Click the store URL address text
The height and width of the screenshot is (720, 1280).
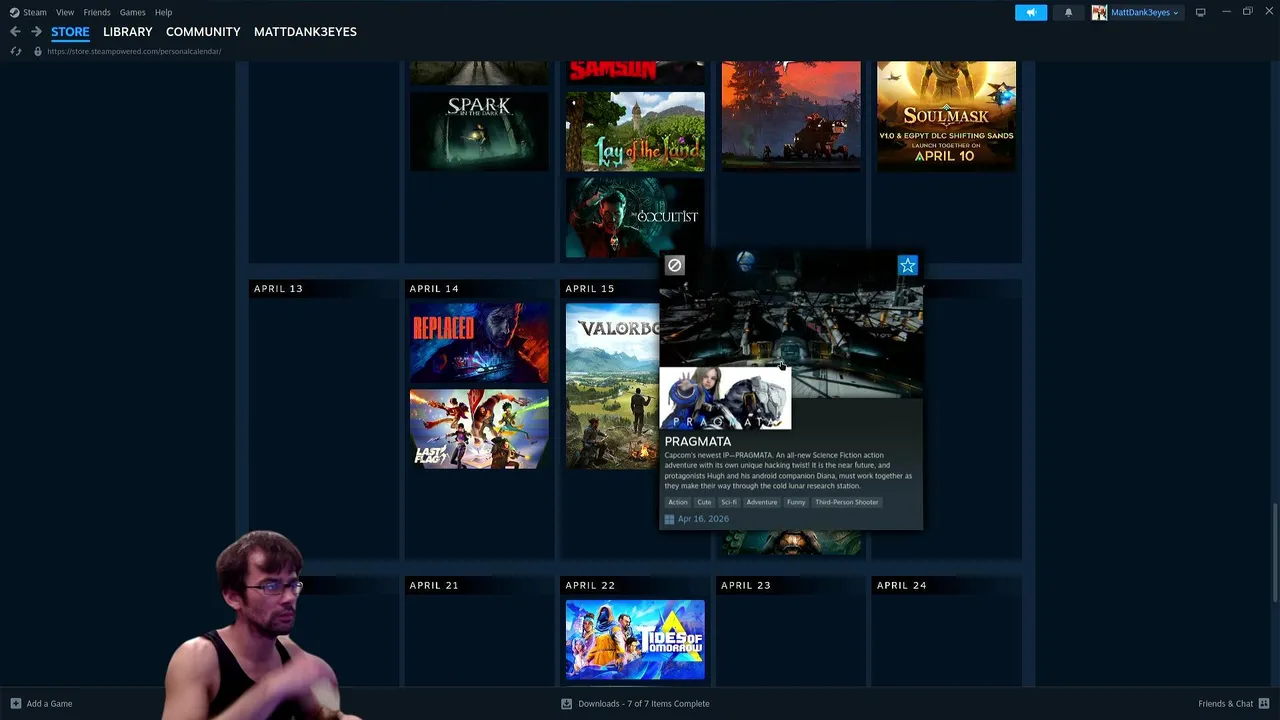(x=134, y=51)
